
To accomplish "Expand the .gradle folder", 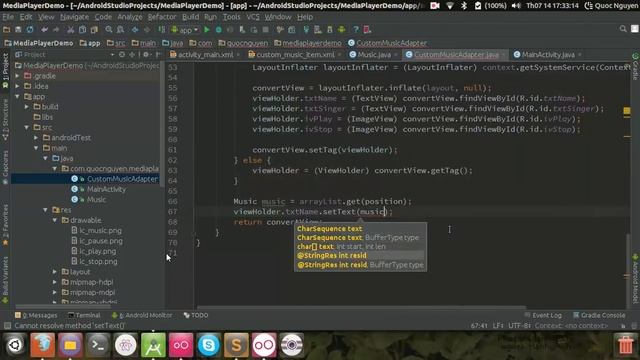I will click(x=18, y=76).
